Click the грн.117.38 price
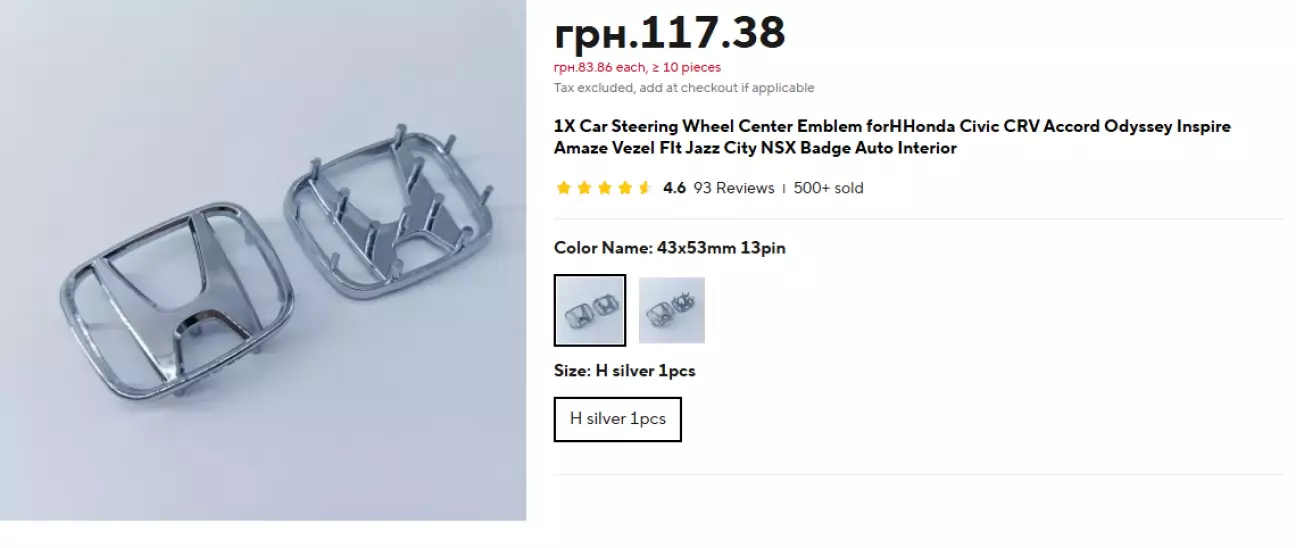Screen dimensions: 1296x548 [x=670, y=33]
